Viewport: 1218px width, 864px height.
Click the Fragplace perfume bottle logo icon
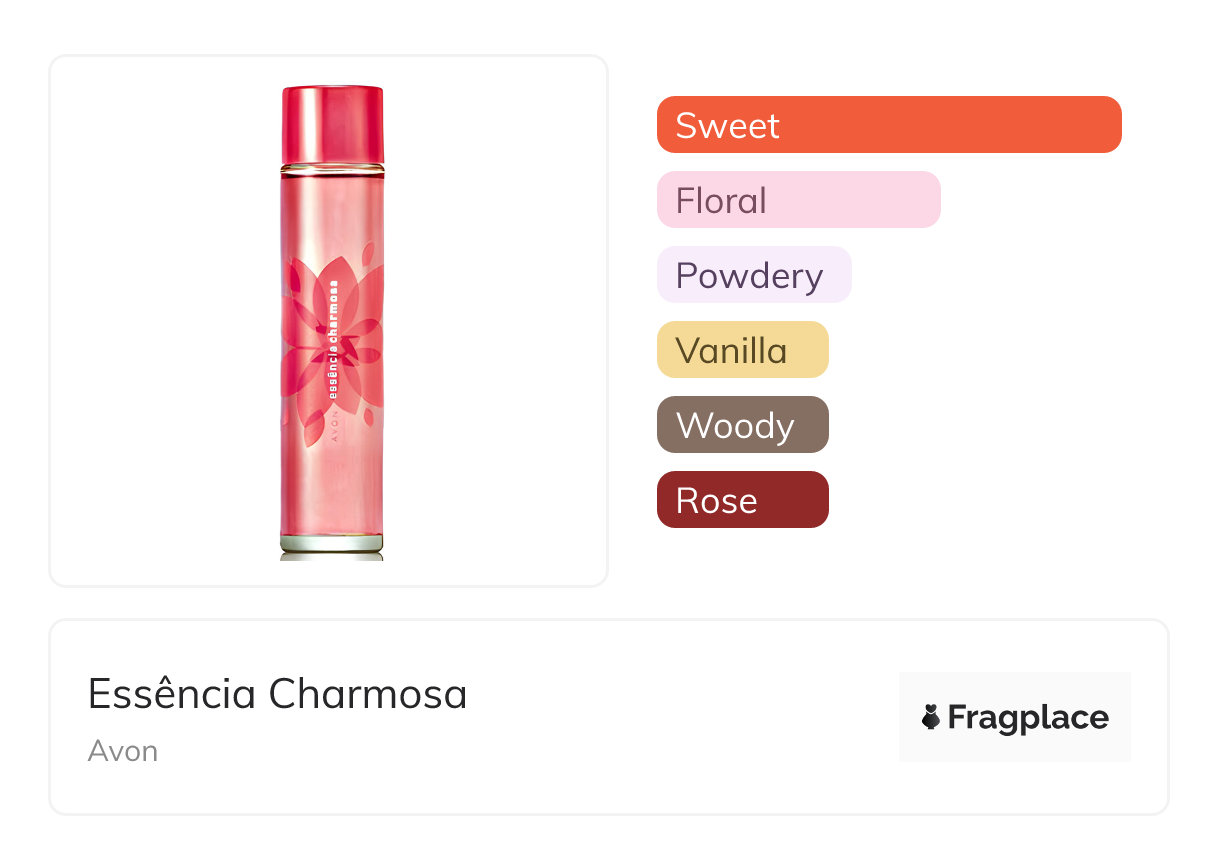point(931,717)
